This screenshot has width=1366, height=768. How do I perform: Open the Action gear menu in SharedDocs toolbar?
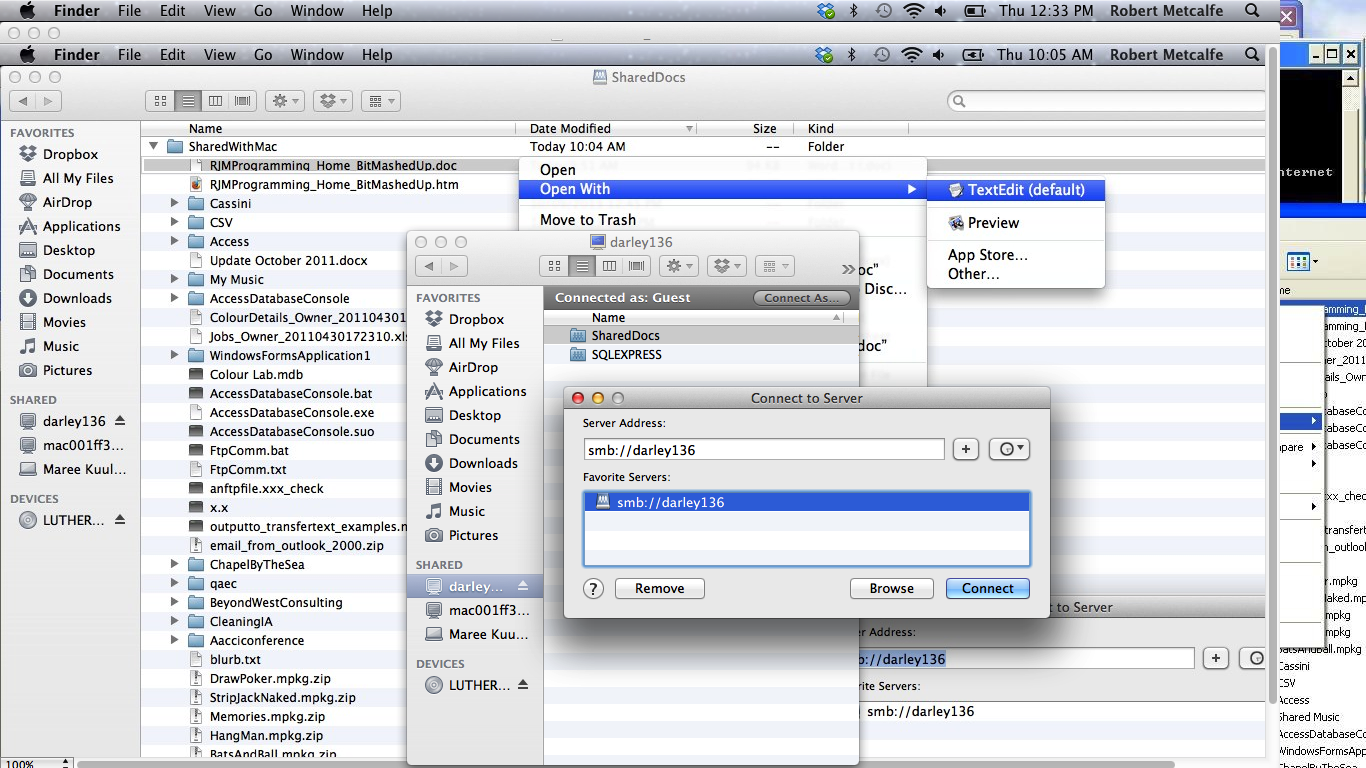(286, 101)
